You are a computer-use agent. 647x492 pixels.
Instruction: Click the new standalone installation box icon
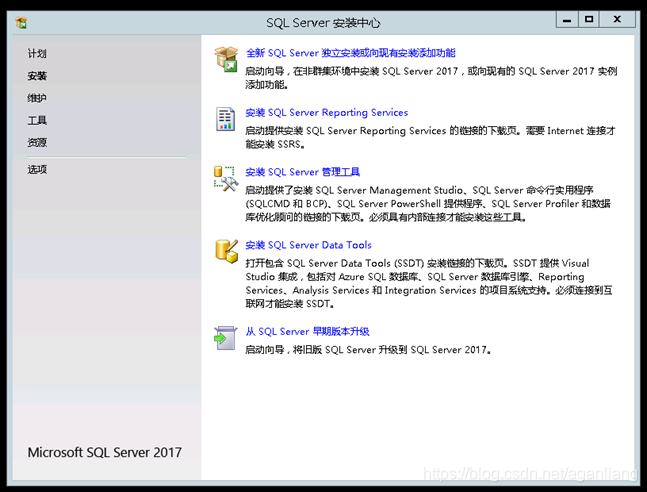click(x=226, y=59)
